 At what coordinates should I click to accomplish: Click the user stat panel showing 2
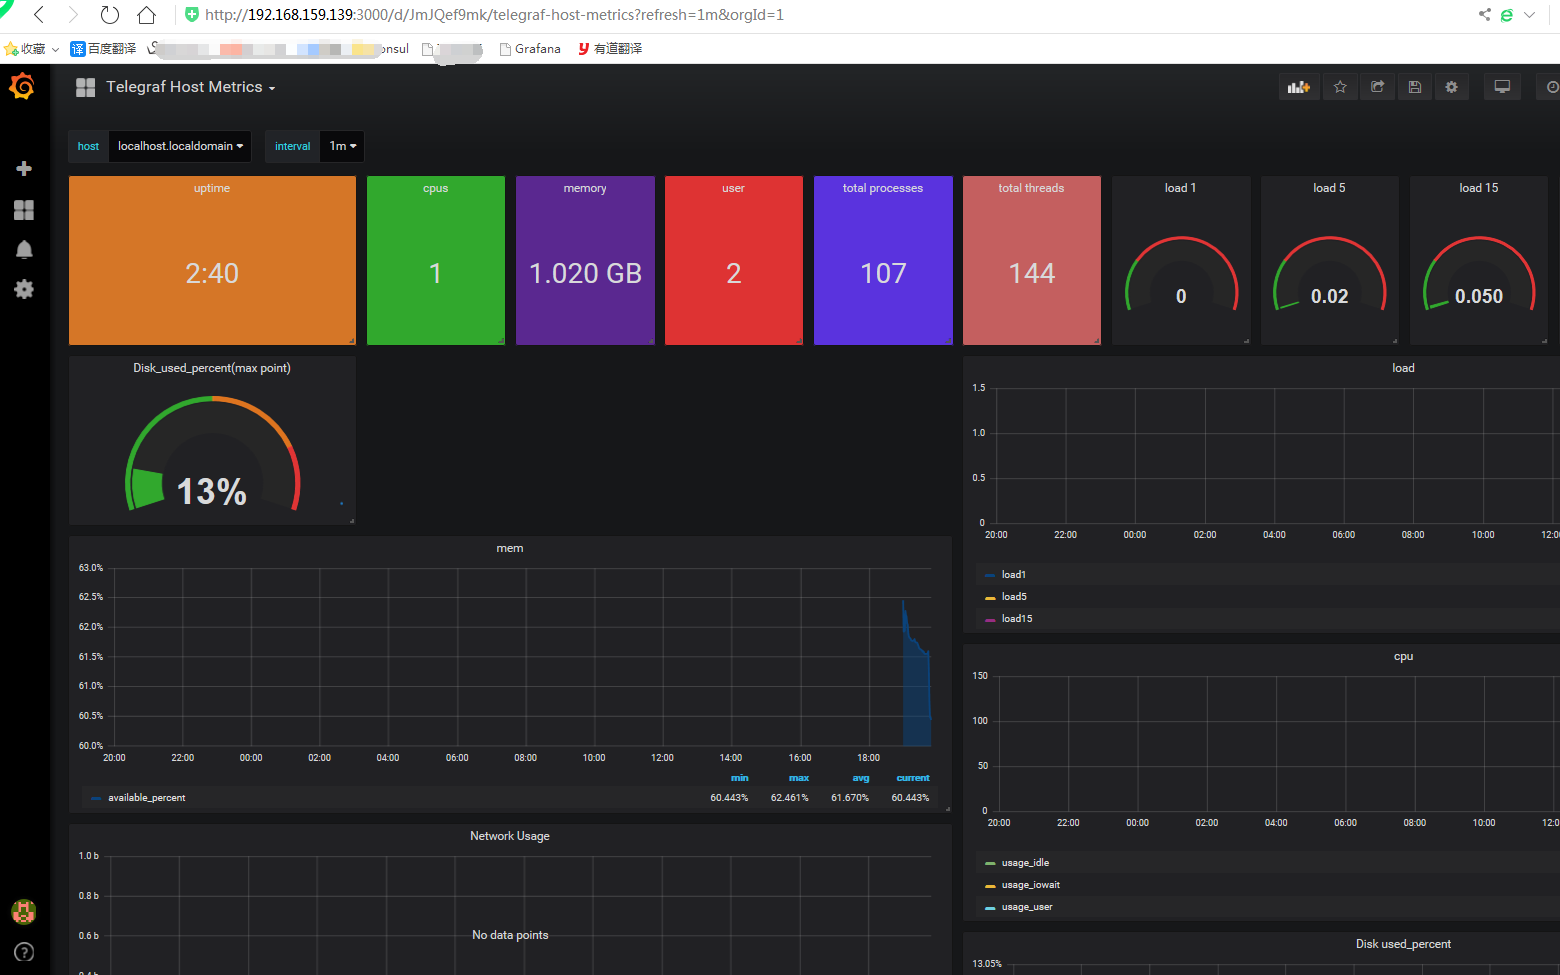(734, 261)
